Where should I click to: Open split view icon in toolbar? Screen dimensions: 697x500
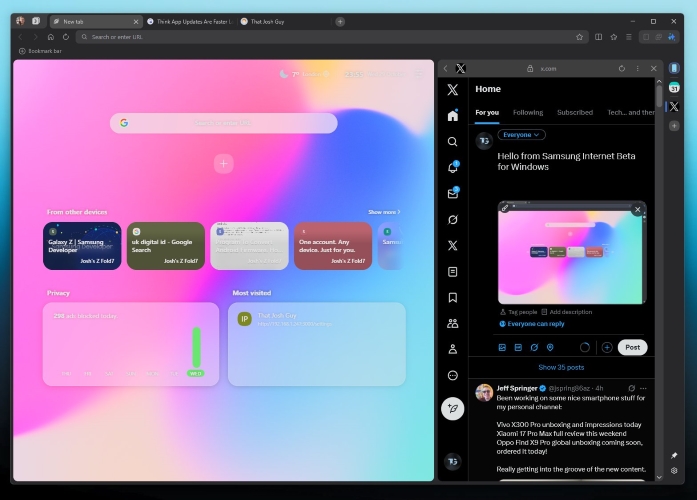[x=599, y=37]
